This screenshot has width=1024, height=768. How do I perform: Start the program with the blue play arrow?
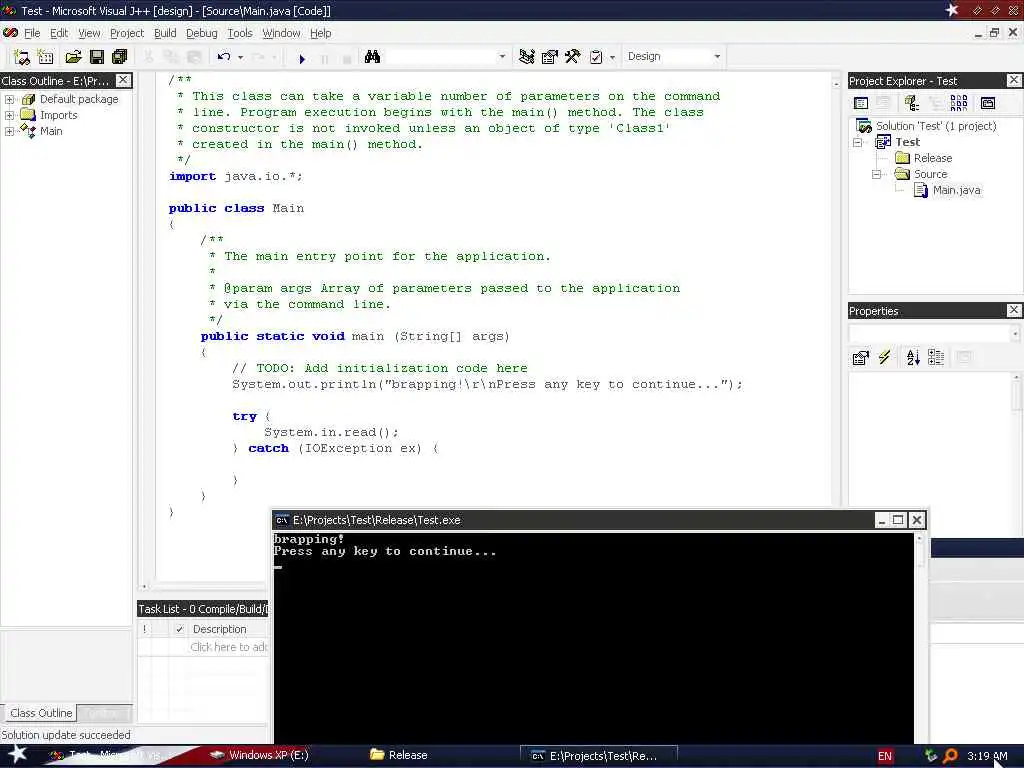(302, 59)
